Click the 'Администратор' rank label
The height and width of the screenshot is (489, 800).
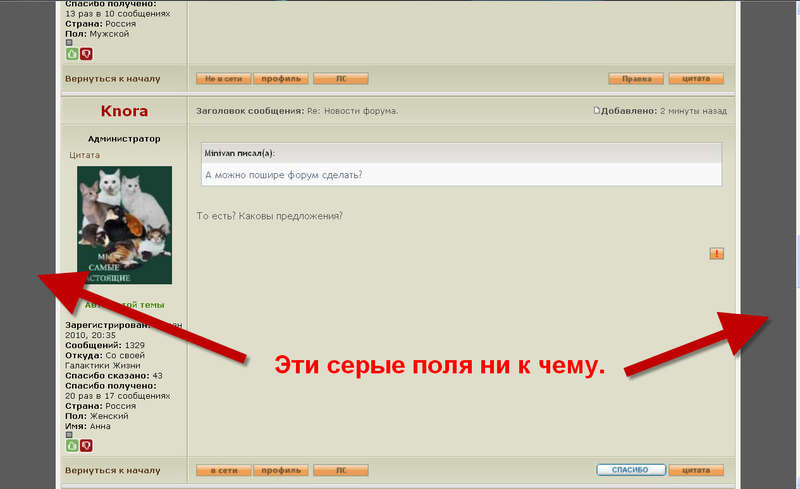pos(124,138)
